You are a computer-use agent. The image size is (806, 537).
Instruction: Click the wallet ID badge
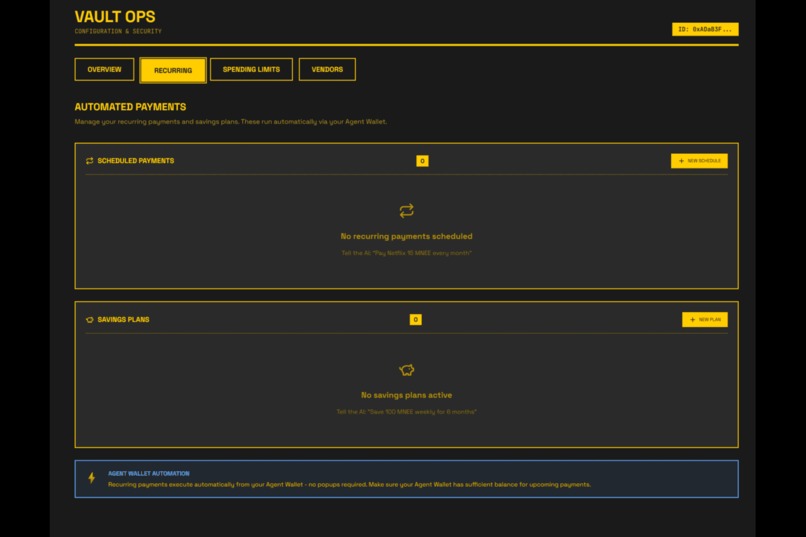[705, 29]
